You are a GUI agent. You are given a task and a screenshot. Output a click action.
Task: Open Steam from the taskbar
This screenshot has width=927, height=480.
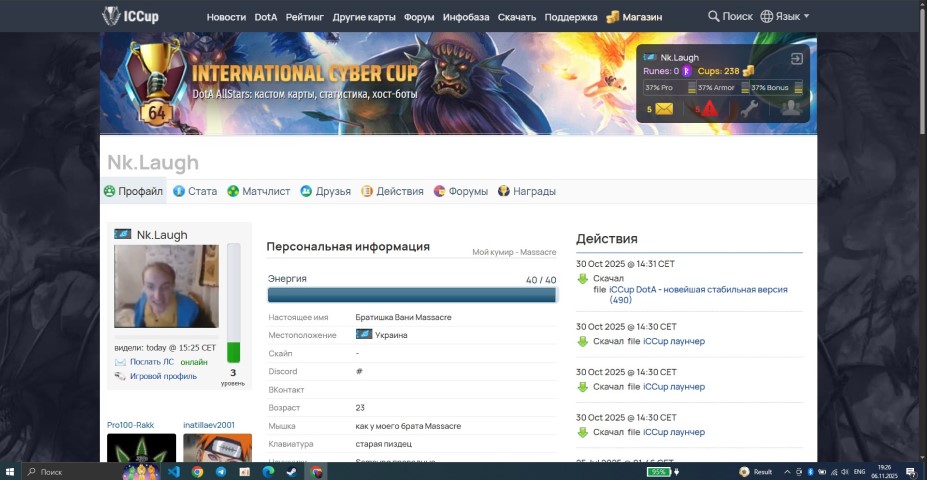click(x=292, y=472)
